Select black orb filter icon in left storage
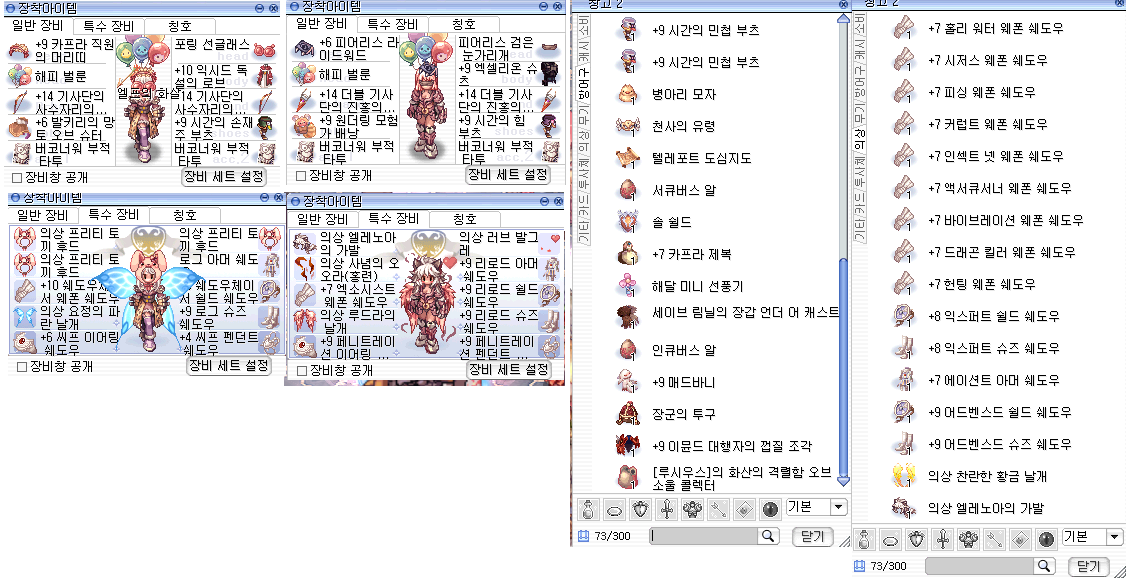 770,509
